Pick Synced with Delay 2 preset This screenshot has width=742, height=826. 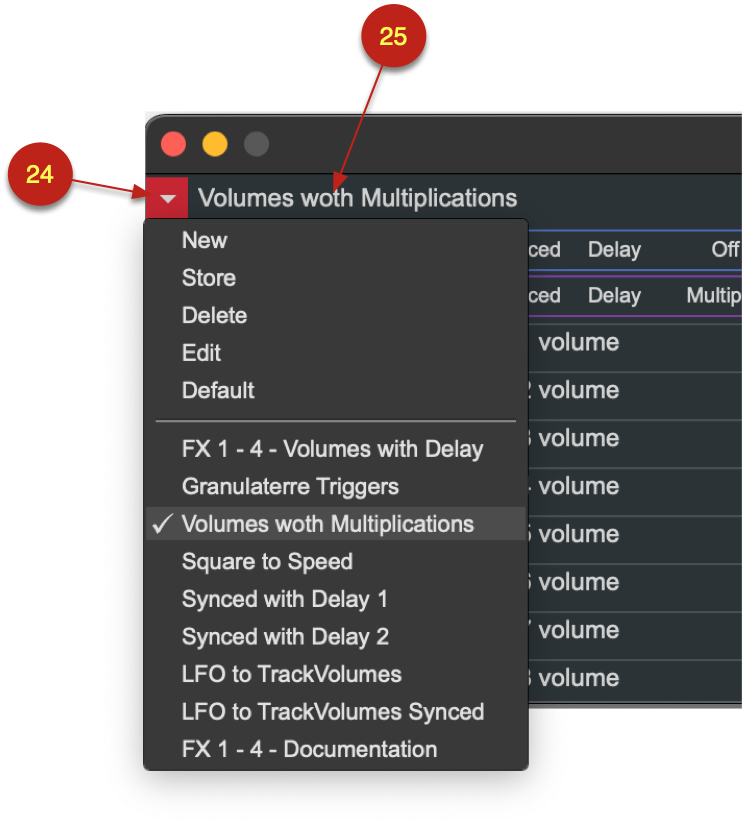(285, 636)
